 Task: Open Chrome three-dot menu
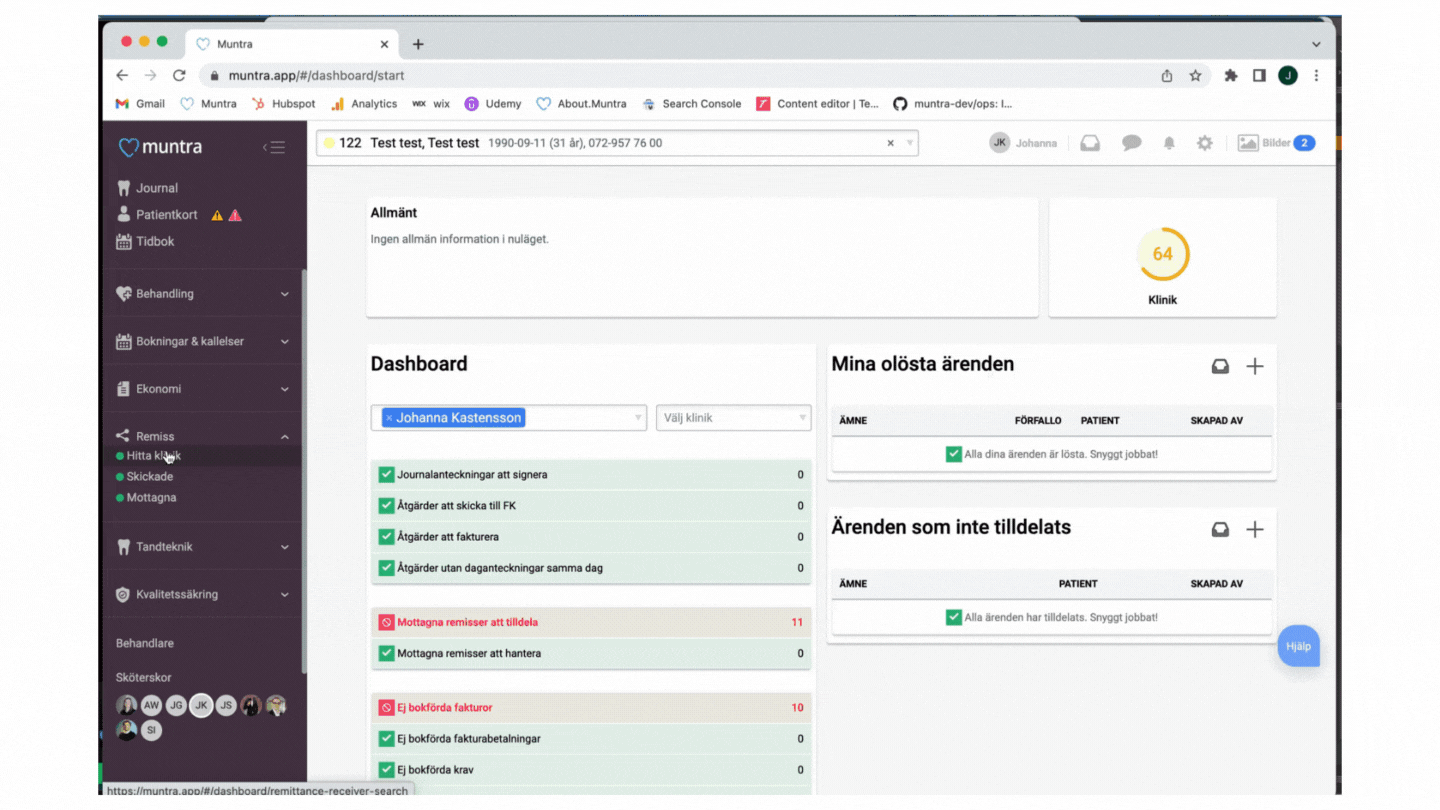click(x=1316, y=75)
